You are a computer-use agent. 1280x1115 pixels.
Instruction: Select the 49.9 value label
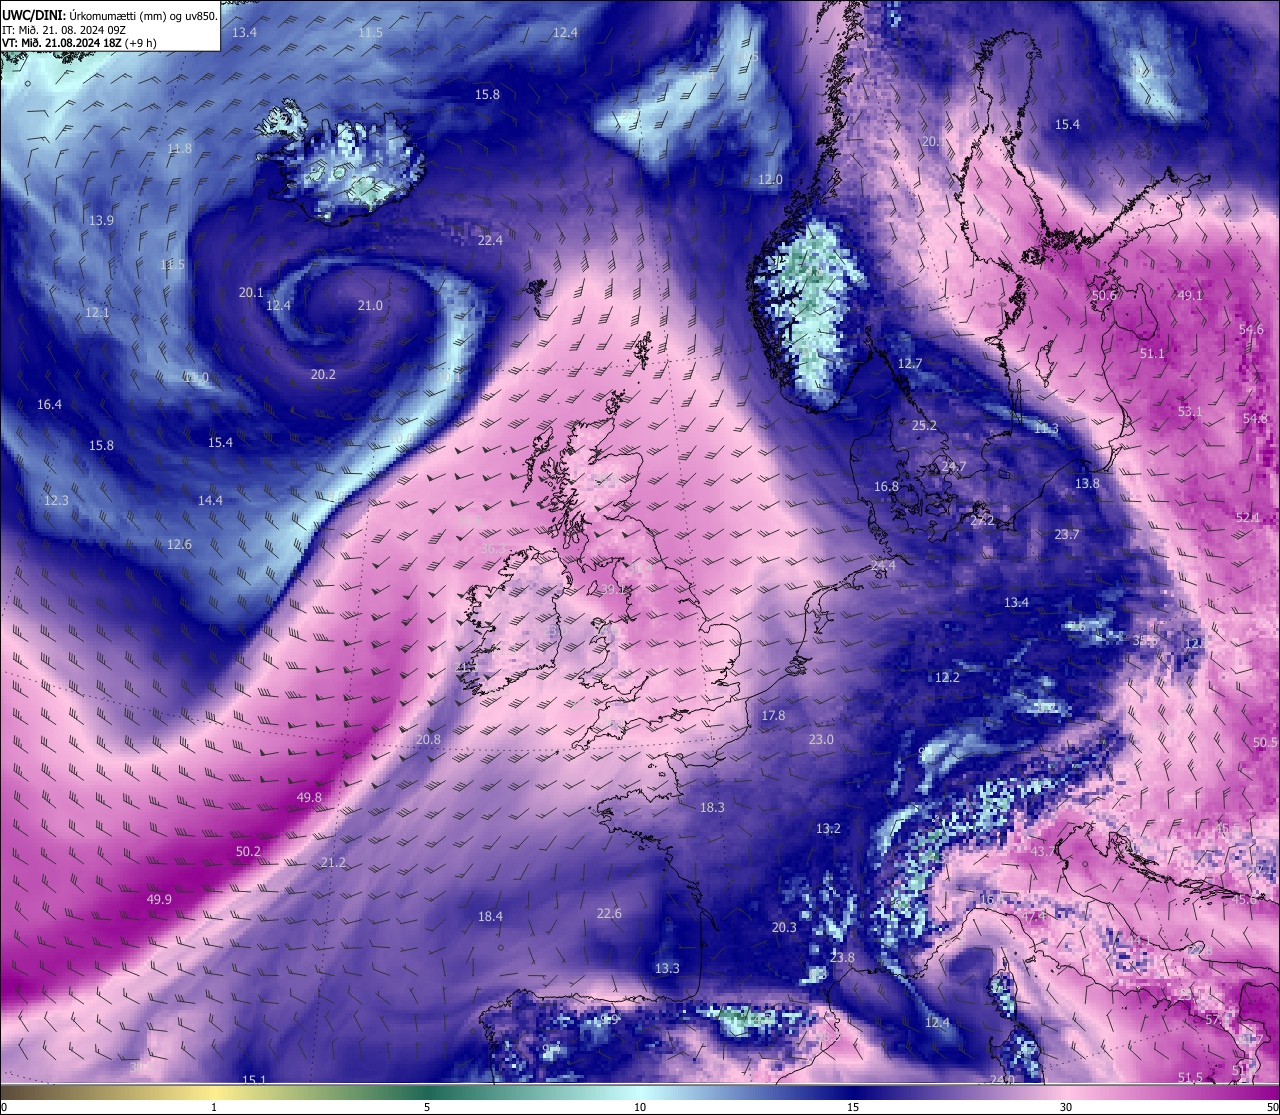(159, 899)
